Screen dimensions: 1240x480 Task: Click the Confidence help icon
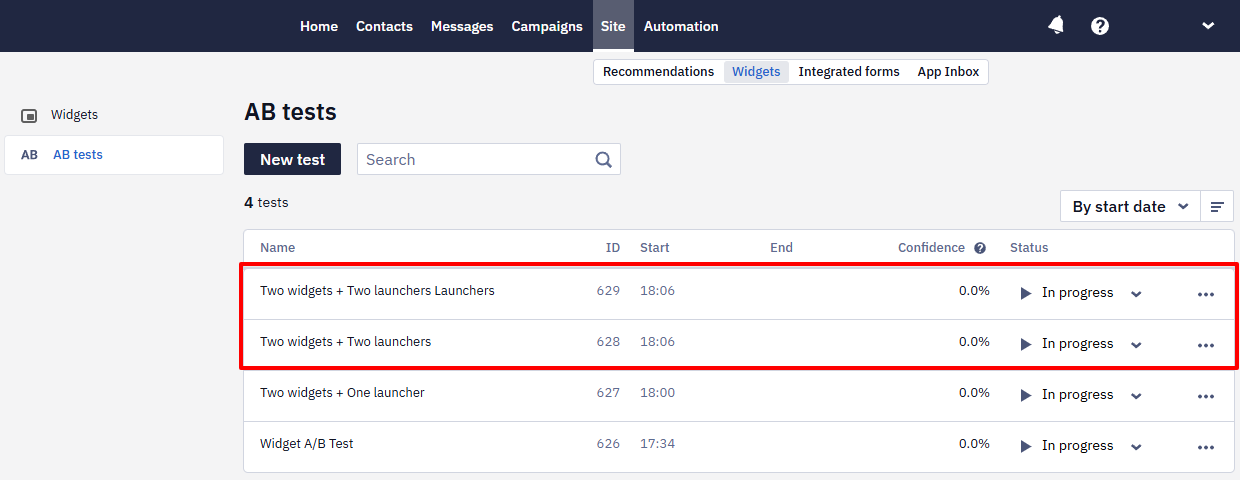(x=980, y=248)
